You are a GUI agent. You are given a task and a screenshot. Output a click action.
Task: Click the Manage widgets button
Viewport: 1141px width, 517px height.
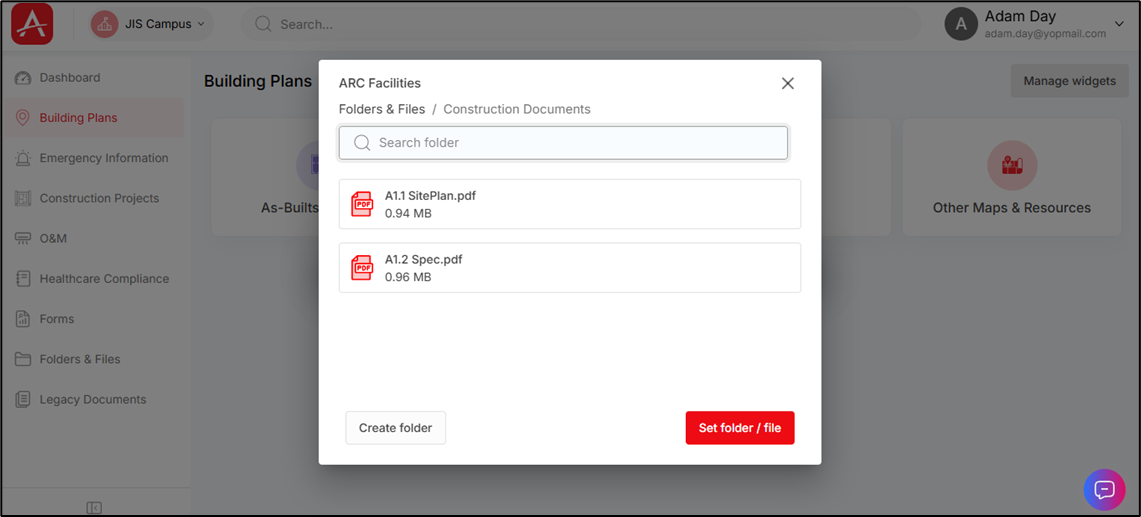1069,81
